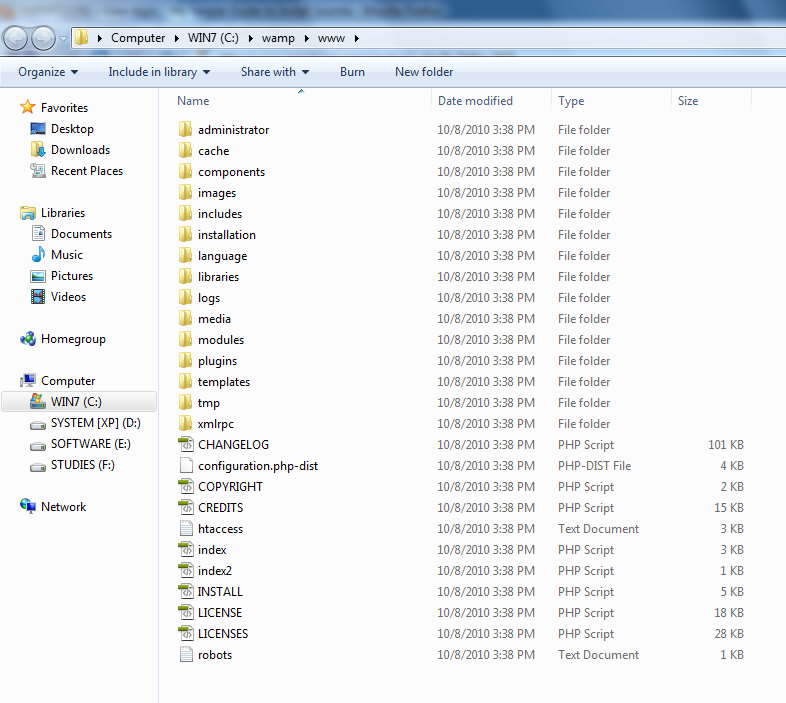786x703 pixels.
Task: Sort by the Size column header
Action: coord(688,101)
